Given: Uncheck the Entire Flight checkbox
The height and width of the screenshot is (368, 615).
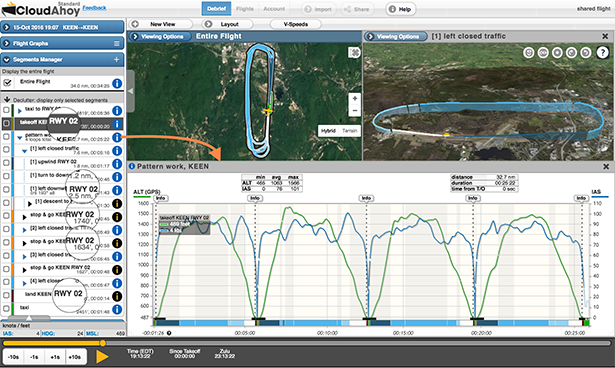Looking at the screenshot, I should [x=7, y=82].
